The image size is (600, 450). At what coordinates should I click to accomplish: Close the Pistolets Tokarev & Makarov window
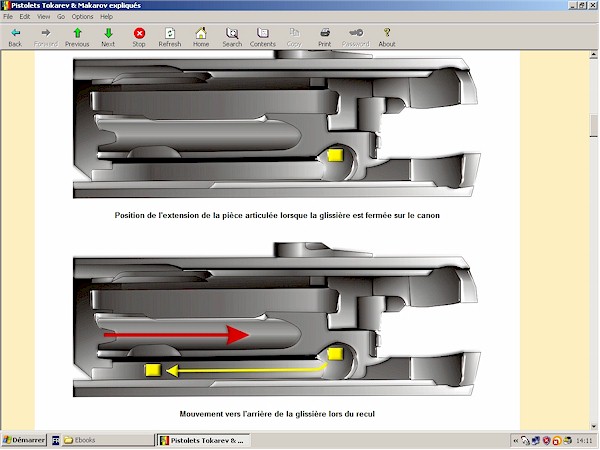pos(593,5)
